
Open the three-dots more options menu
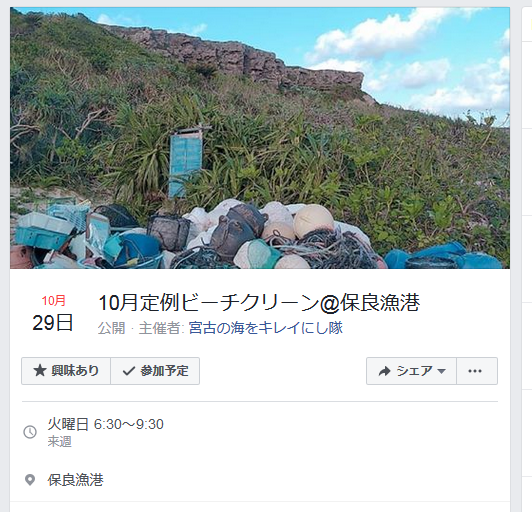[477, 371]
